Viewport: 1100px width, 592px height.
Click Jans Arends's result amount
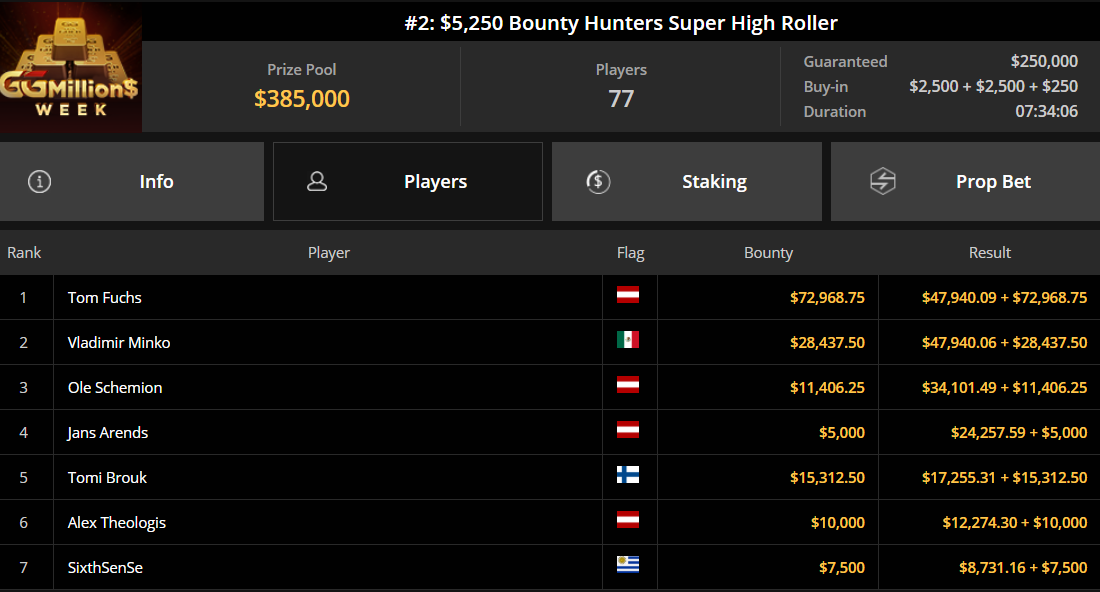[1018, 433]
